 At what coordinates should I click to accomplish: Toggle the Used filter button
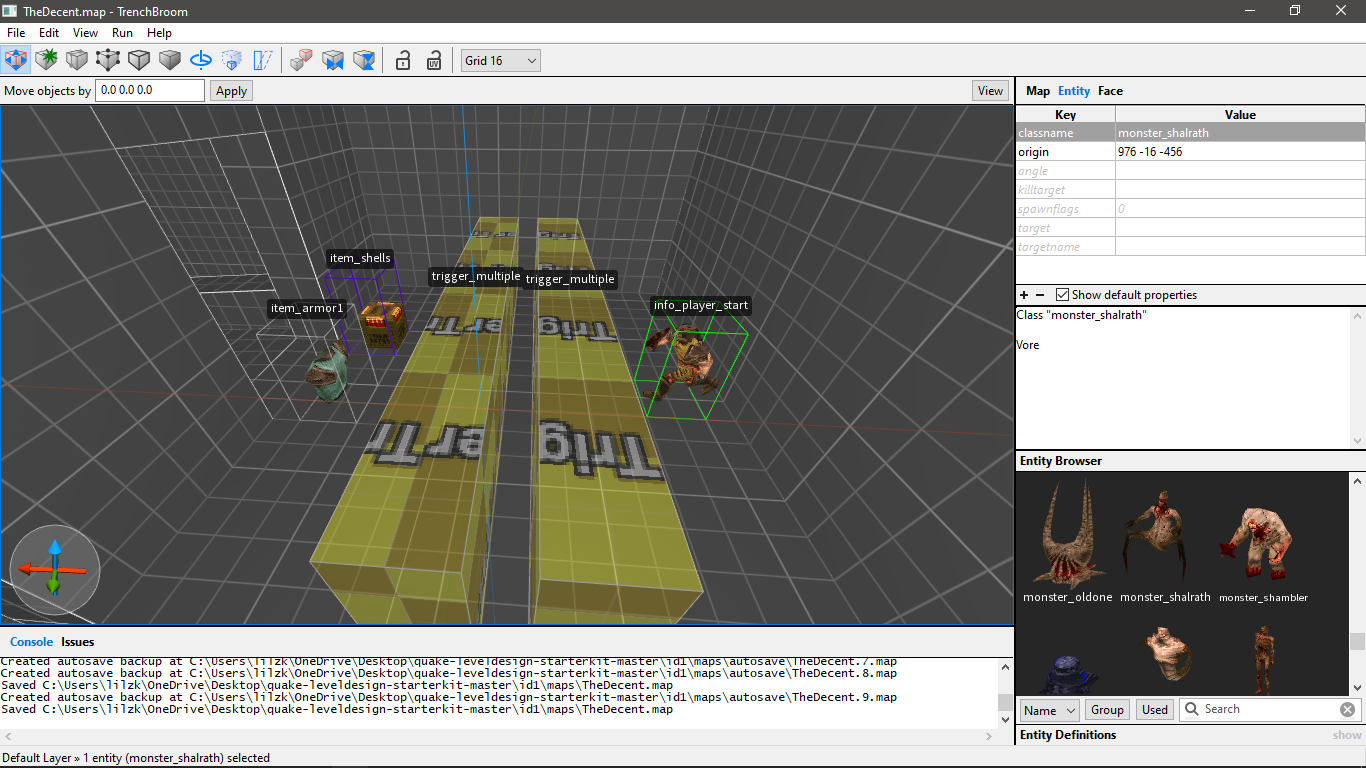tap(1155, 710)
